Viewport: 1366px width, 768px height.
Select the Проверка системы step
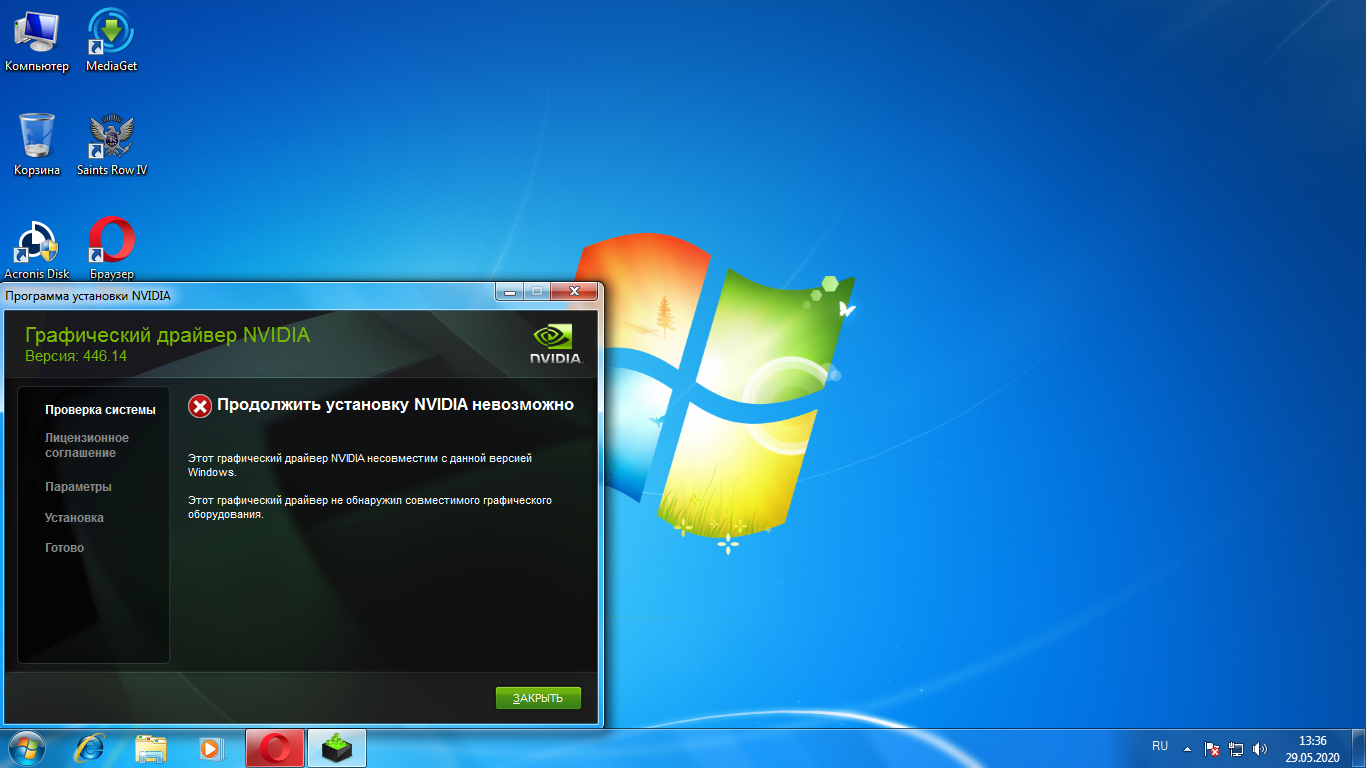[x=100, y=410]
